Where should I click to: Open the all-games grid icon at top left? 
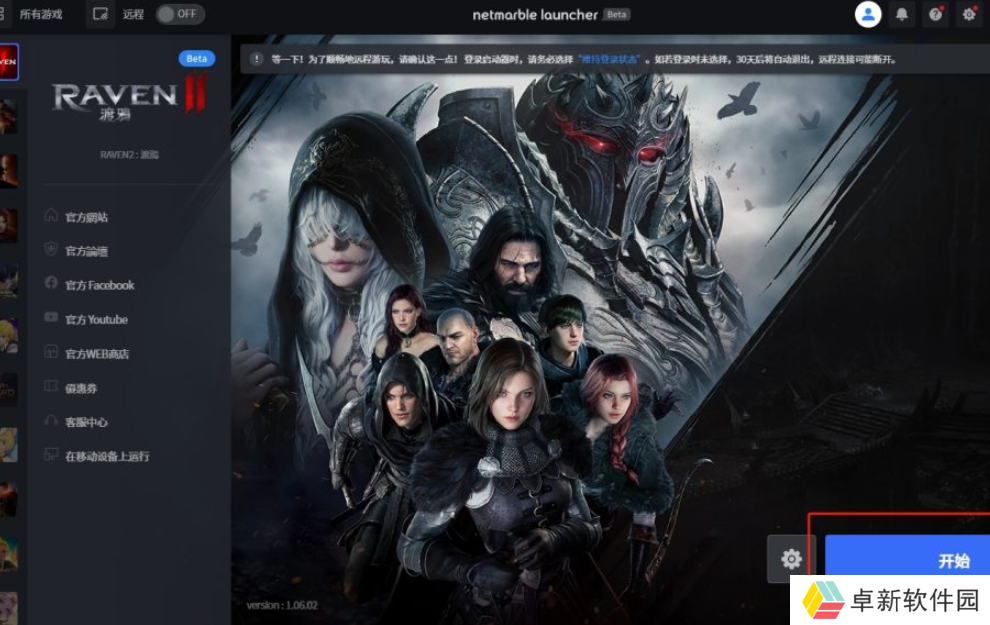point(3,14)
